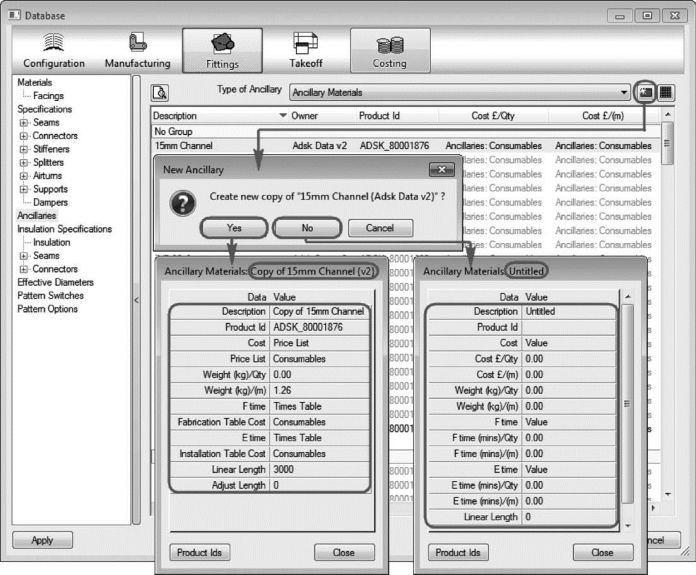Click the question mark icon in dialog
This screenshot has width=696, height=575.
182,203
